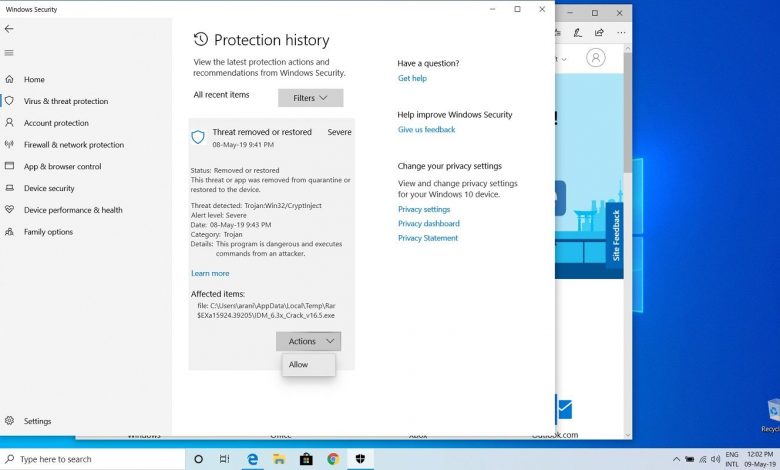
Task: Open Cortana from the taskbar
Action: click(198, 459)
